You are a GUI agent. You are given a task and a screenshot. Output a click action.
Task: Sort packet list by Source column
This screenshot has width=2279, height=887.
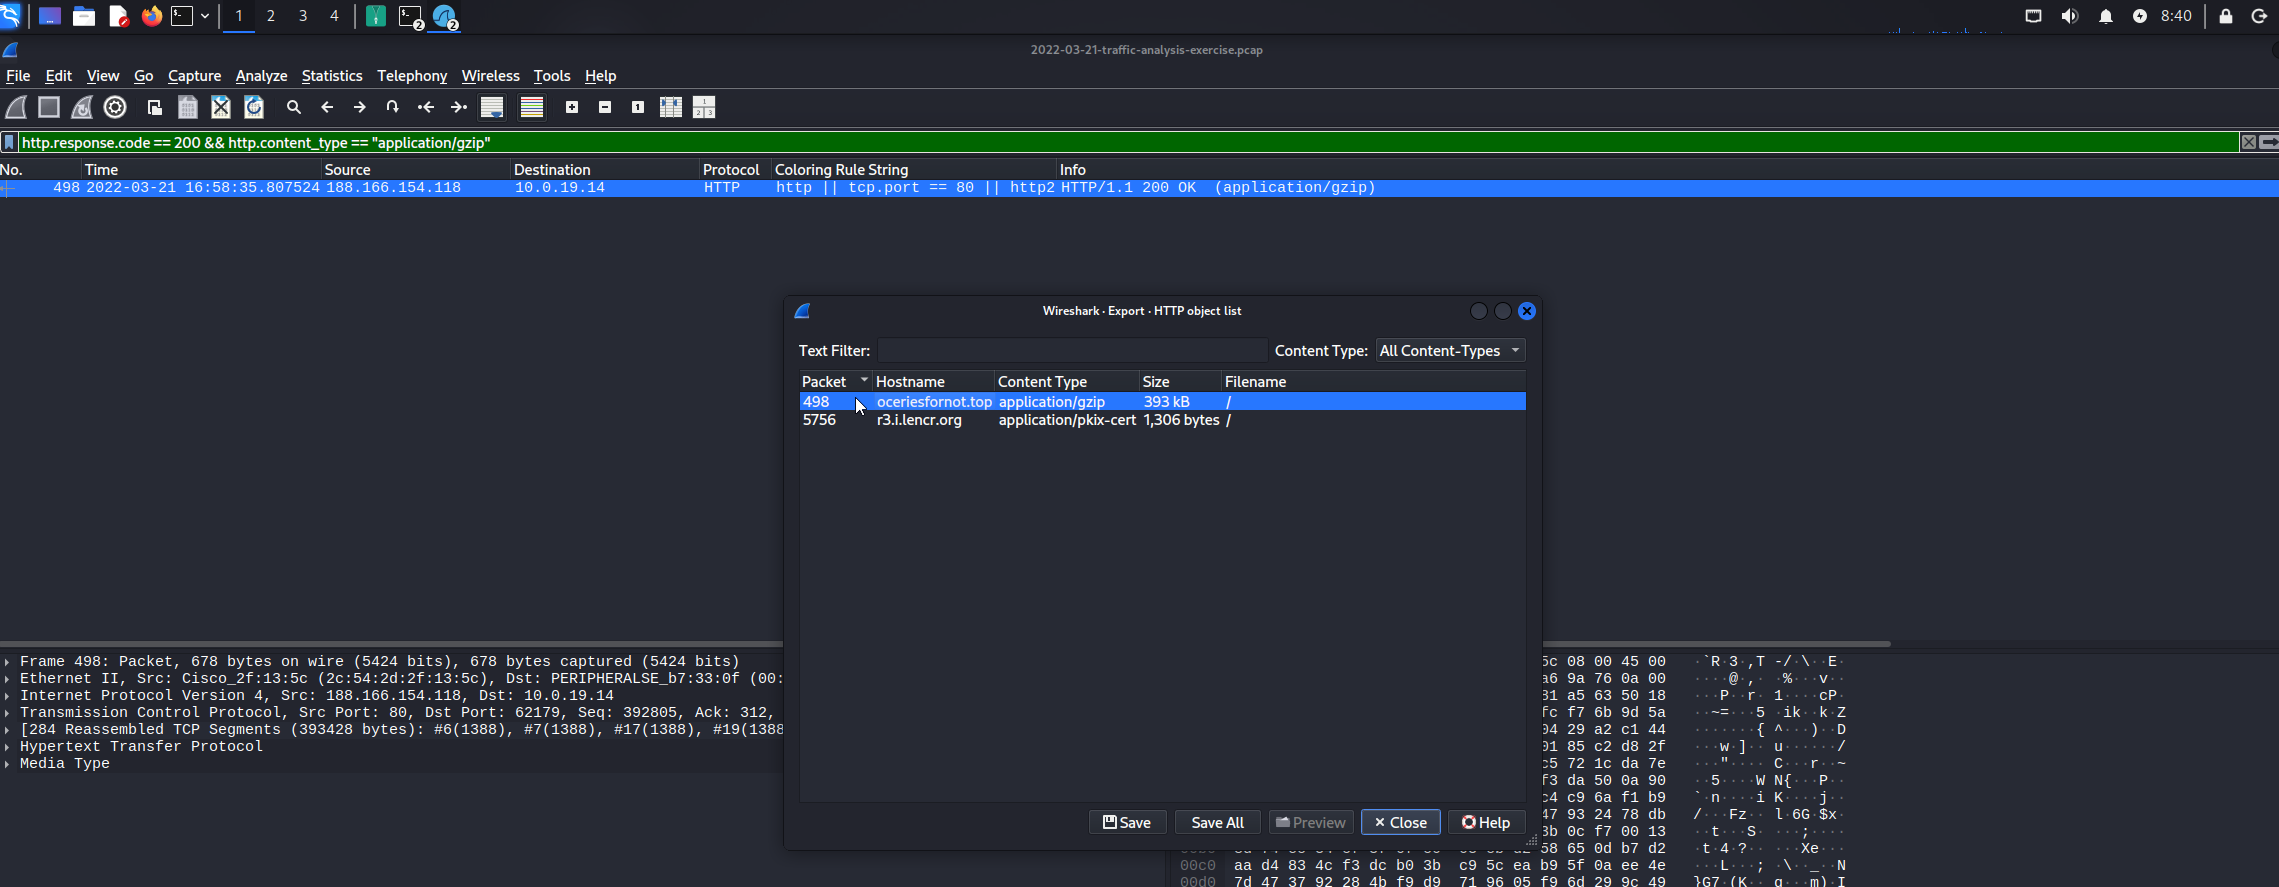pos(415,169)
